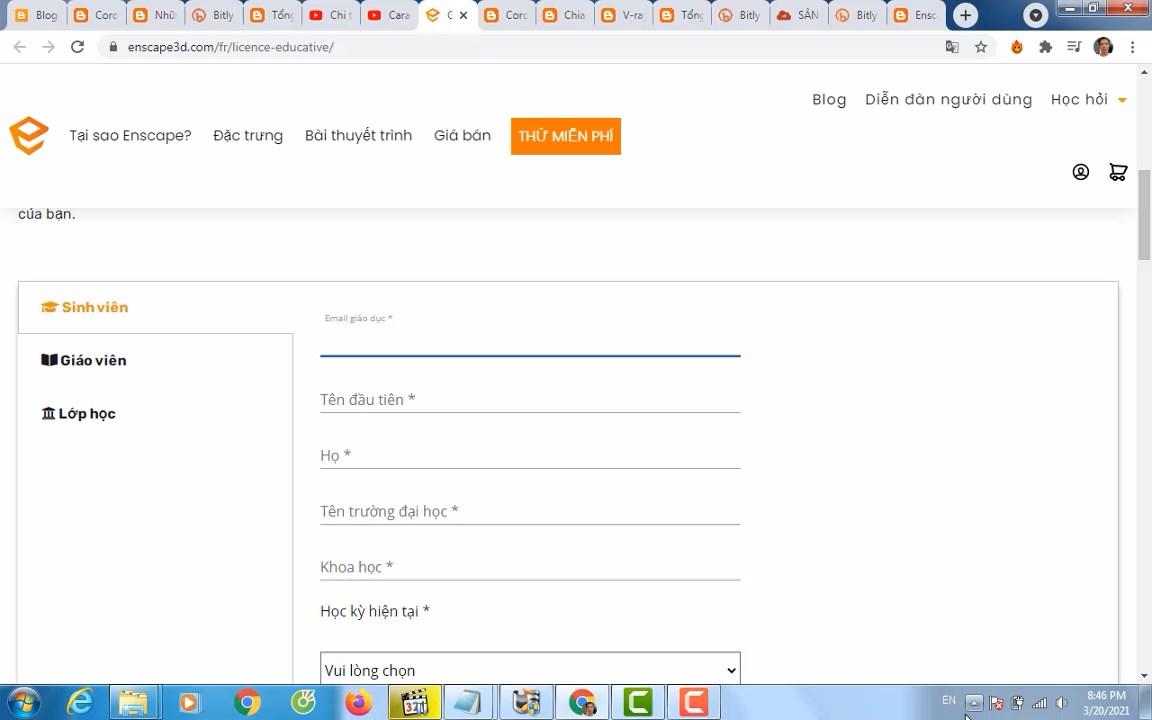This screenshot has height=720, width=1152.
Task: Click the Khoa học input field
Action: [x=530, y=567]
